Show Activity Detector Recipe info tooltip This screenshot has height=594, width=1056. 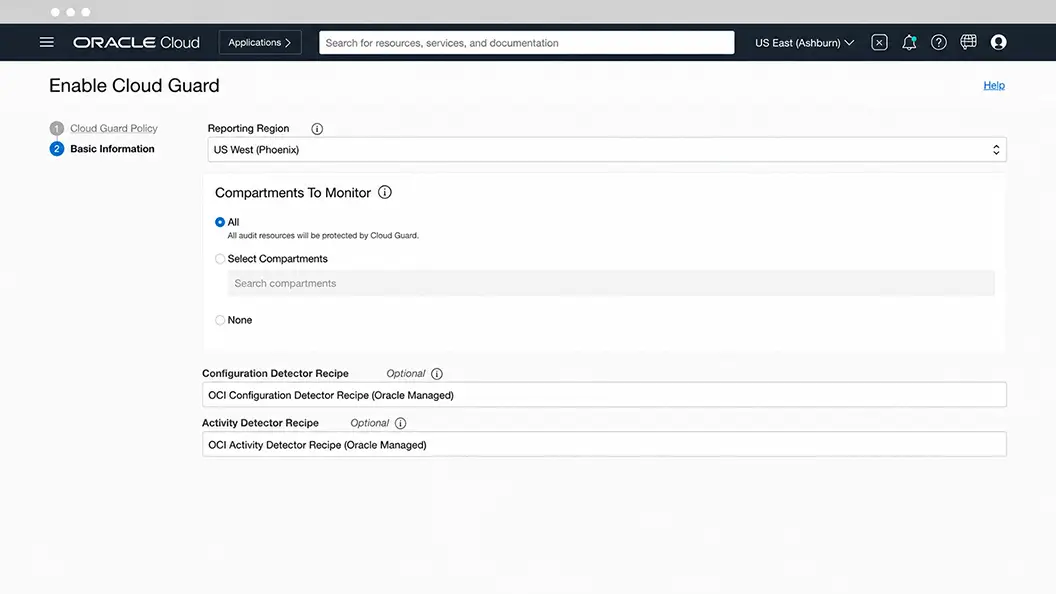click(401, 424)
